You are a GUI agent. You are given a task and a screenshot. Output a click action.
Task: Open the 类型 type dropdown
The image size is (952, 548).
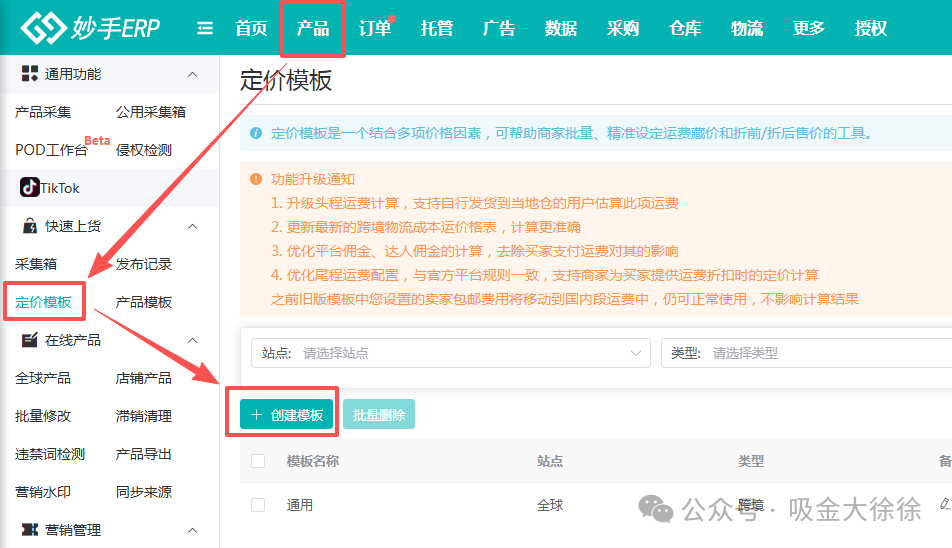tap(806, 353)
